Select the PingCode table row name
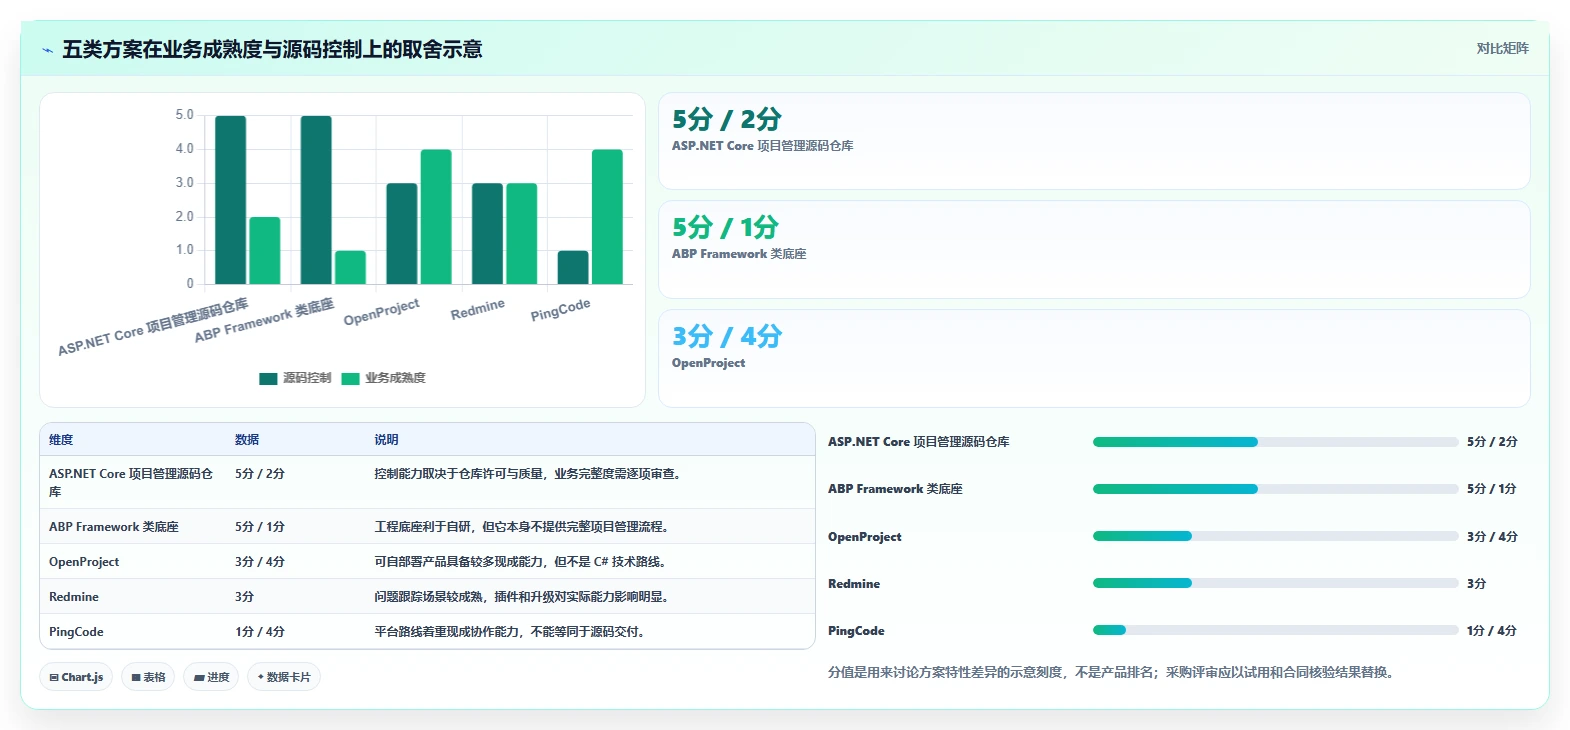Viewport: 1570px width, 730px height. click(76, 632)
